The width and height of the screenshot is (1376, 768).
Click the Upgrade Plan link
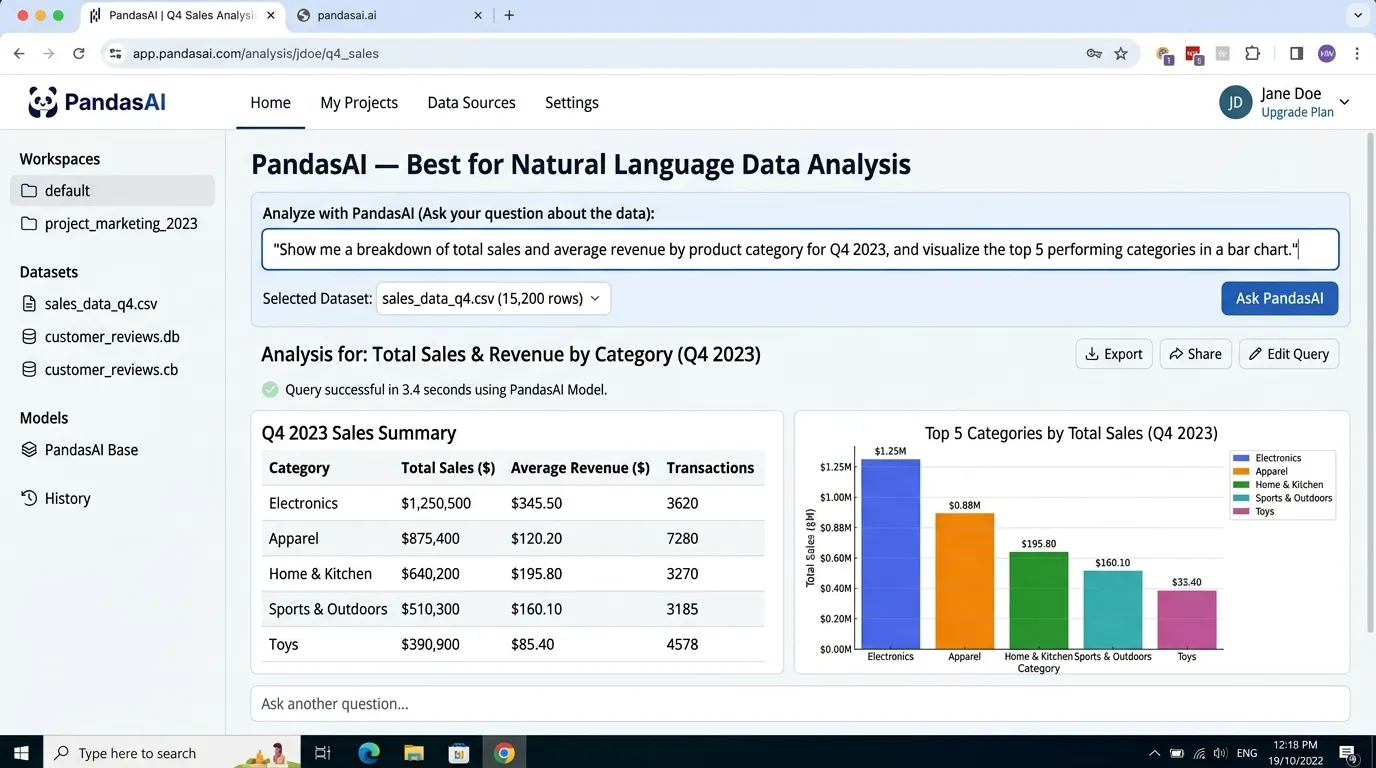(1297, 112)
